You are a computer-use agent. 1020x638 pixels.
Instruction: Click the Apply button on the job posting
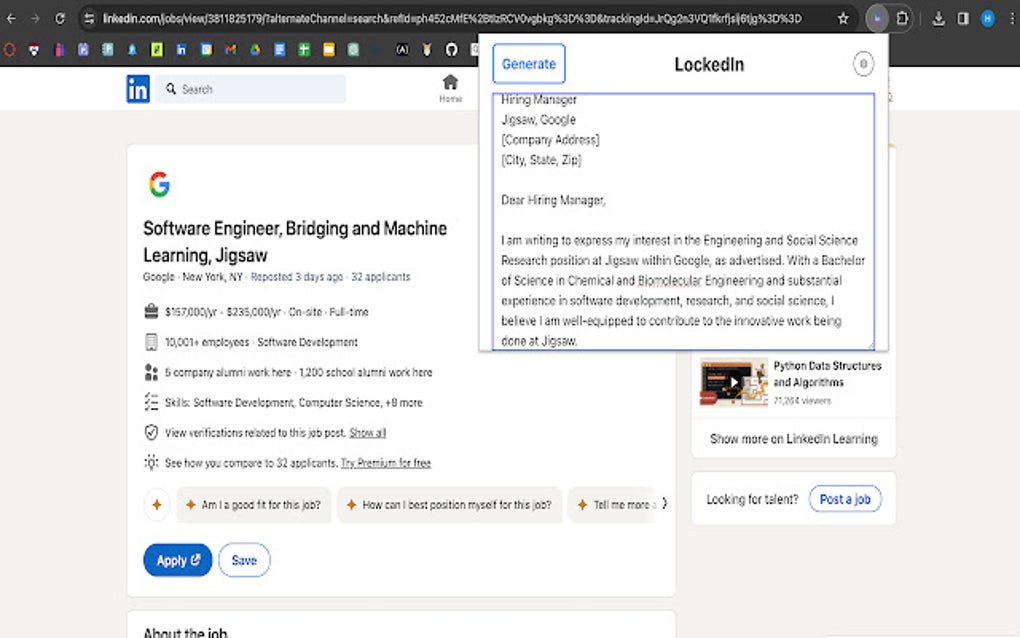coord(177,560)
